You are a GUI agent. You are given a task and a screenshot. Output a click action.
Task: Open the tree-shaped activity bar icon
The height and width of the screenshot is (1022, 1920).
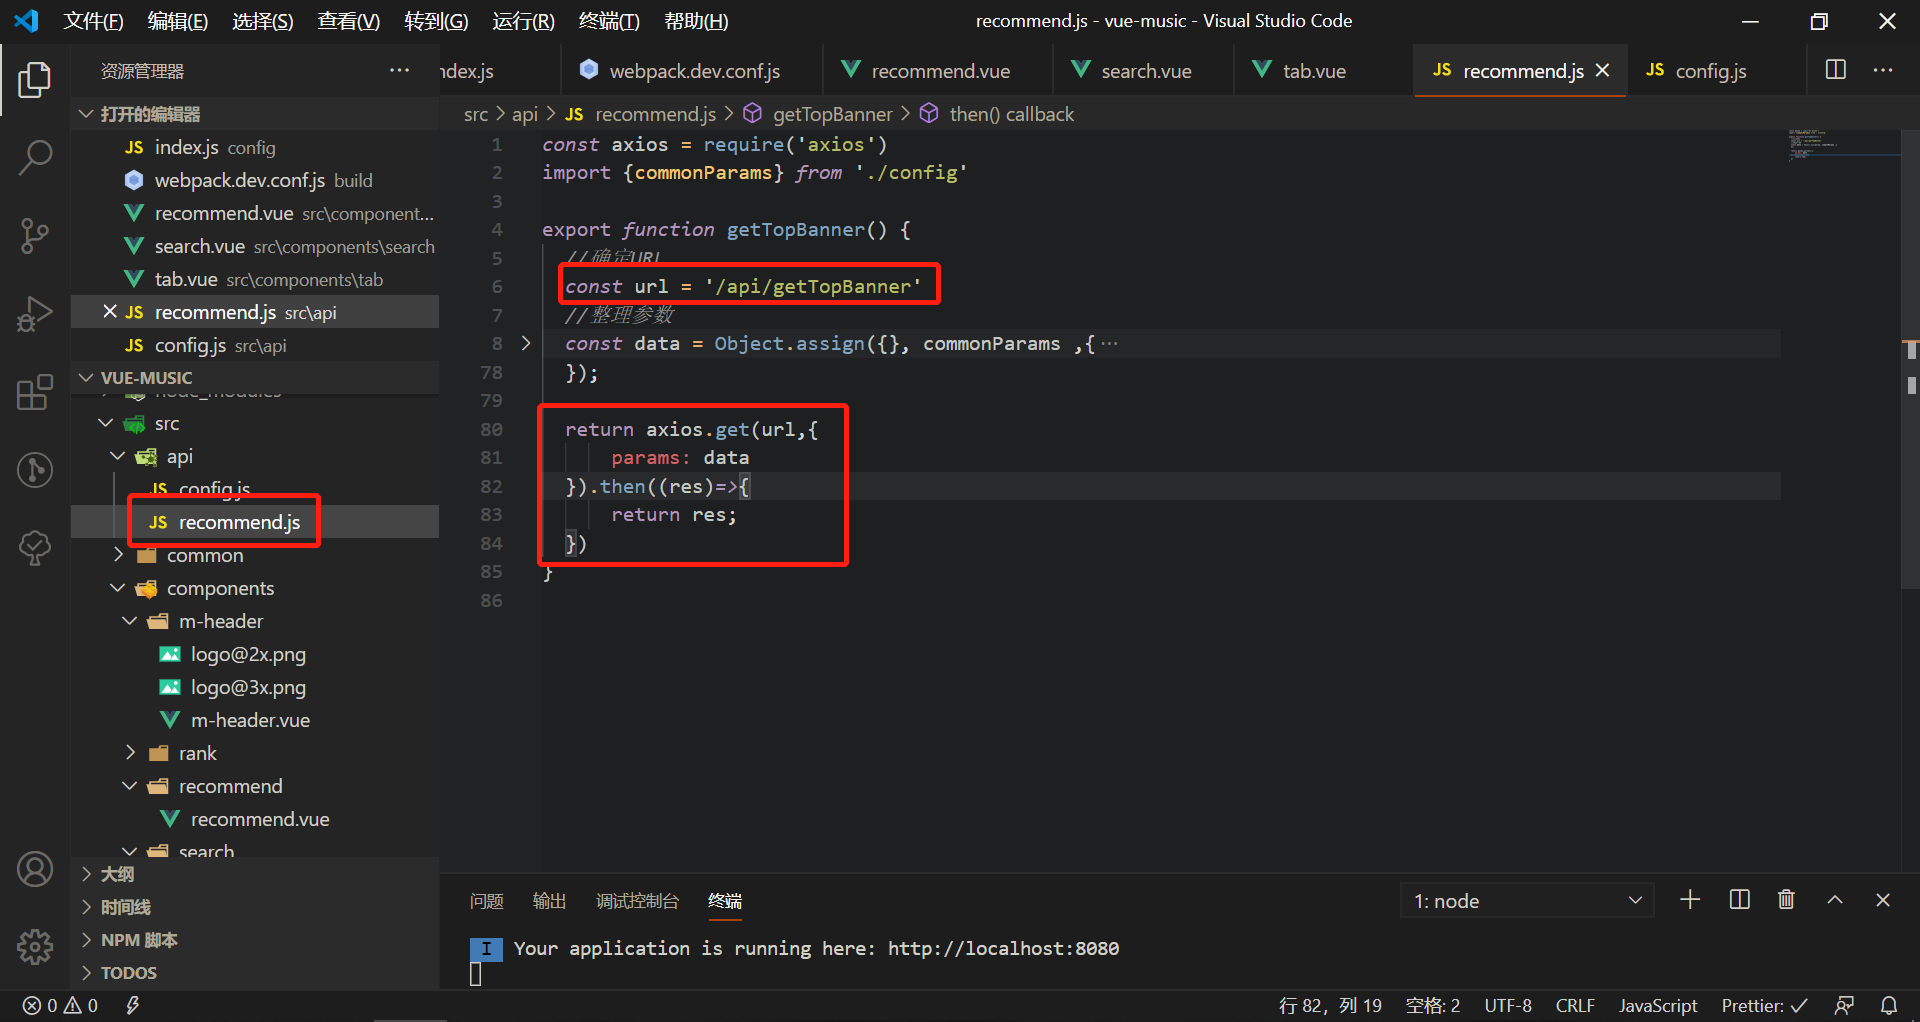tap(35, 548)
